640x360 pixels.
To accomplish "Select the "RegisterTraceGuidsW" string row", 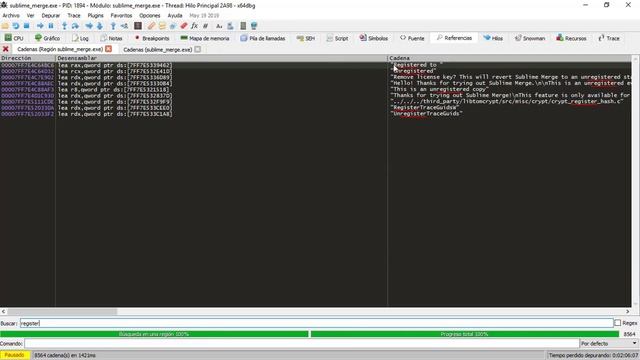I will 316,108.
